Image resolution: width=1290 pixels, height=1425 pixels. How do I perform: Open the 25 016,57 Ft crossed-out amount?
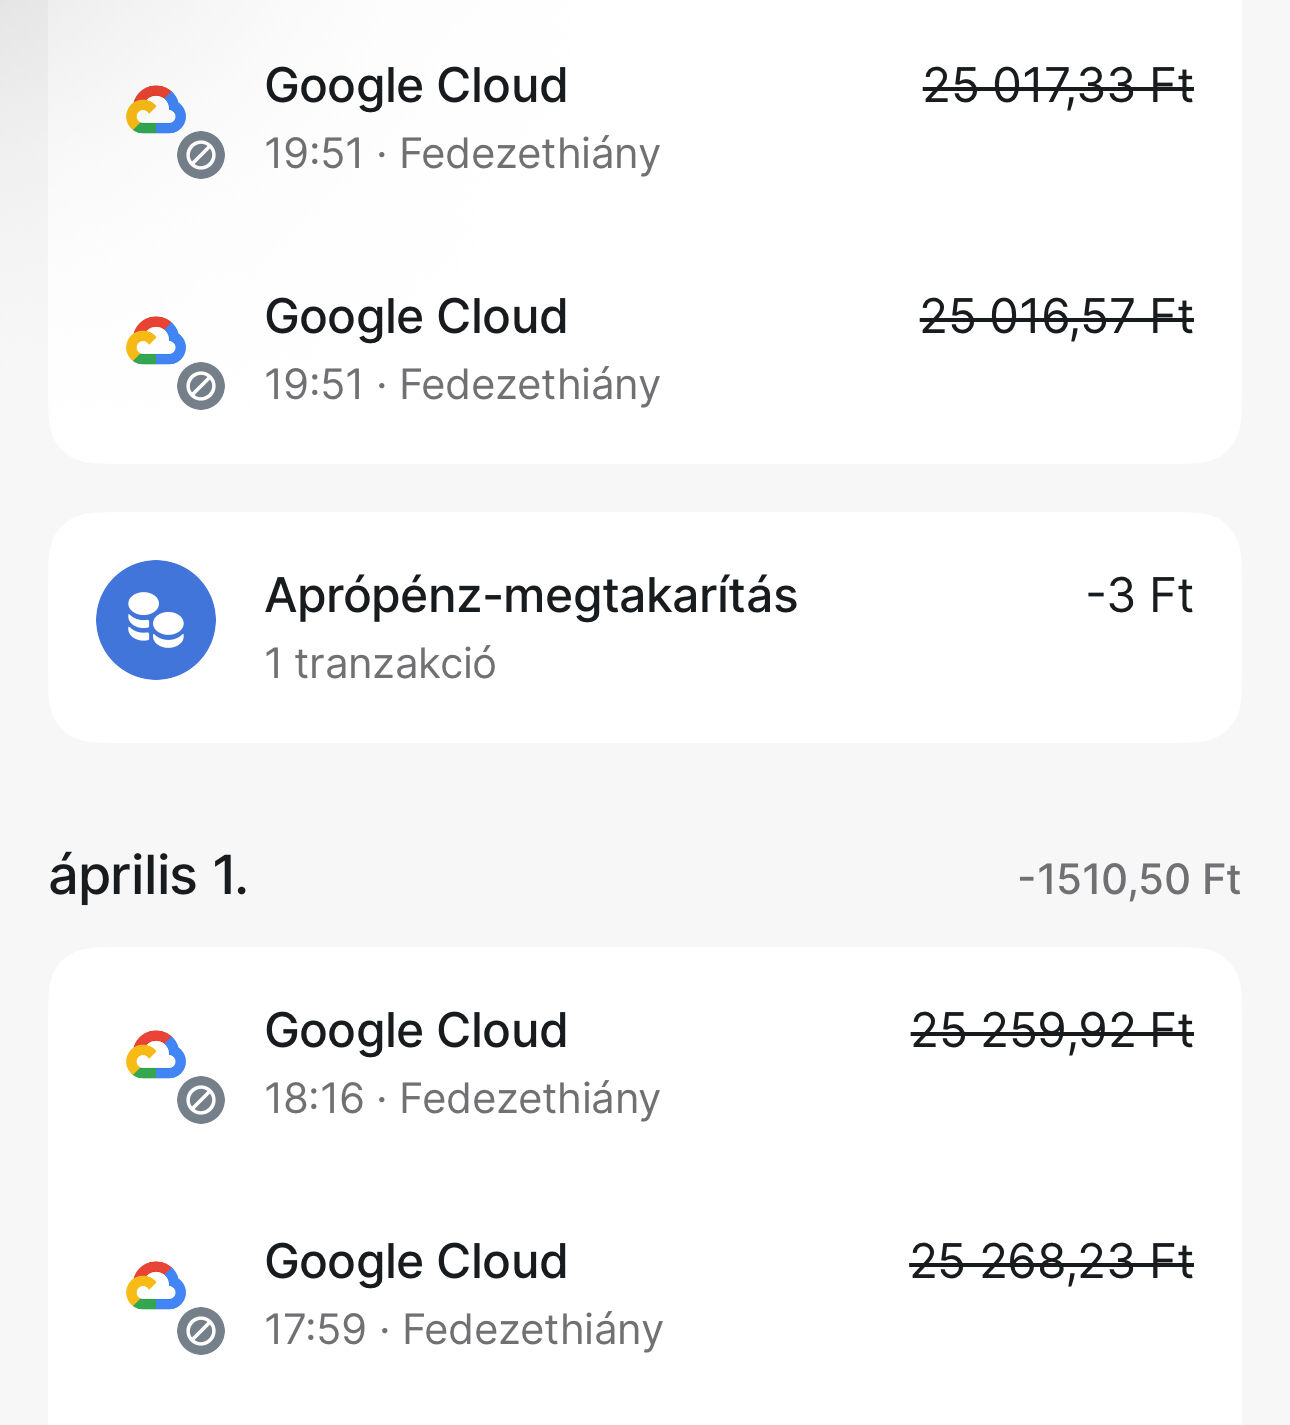point(1057,317)
